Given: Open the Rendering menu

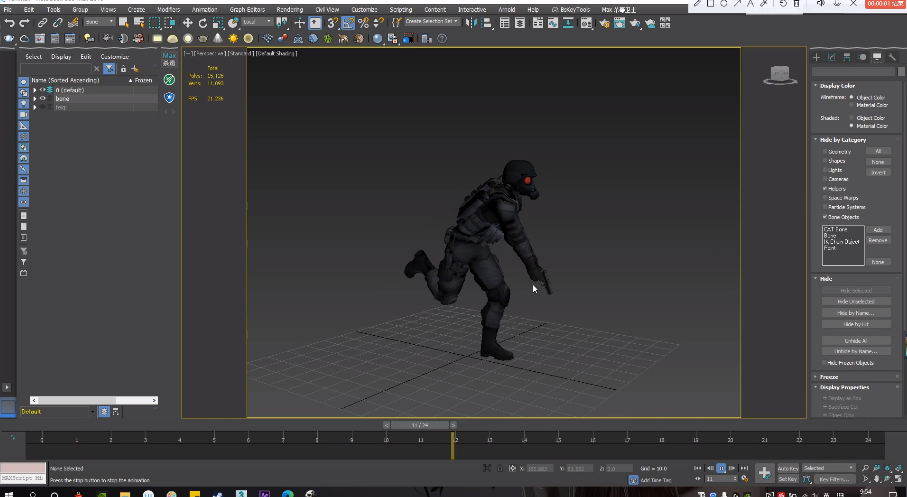Looking at the screenshot, I should click(289, 10).
